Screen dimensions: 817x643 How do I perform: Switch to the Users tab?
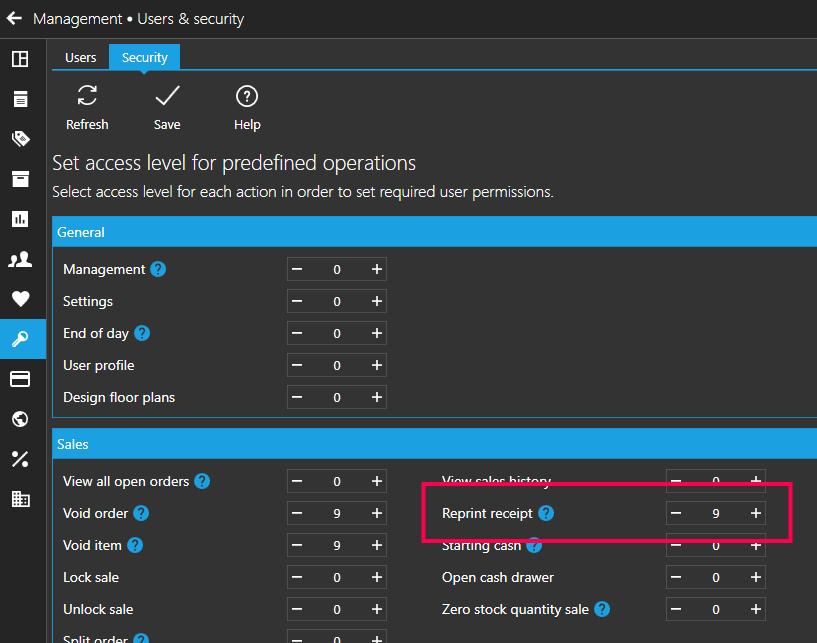(x=80, y=57)
